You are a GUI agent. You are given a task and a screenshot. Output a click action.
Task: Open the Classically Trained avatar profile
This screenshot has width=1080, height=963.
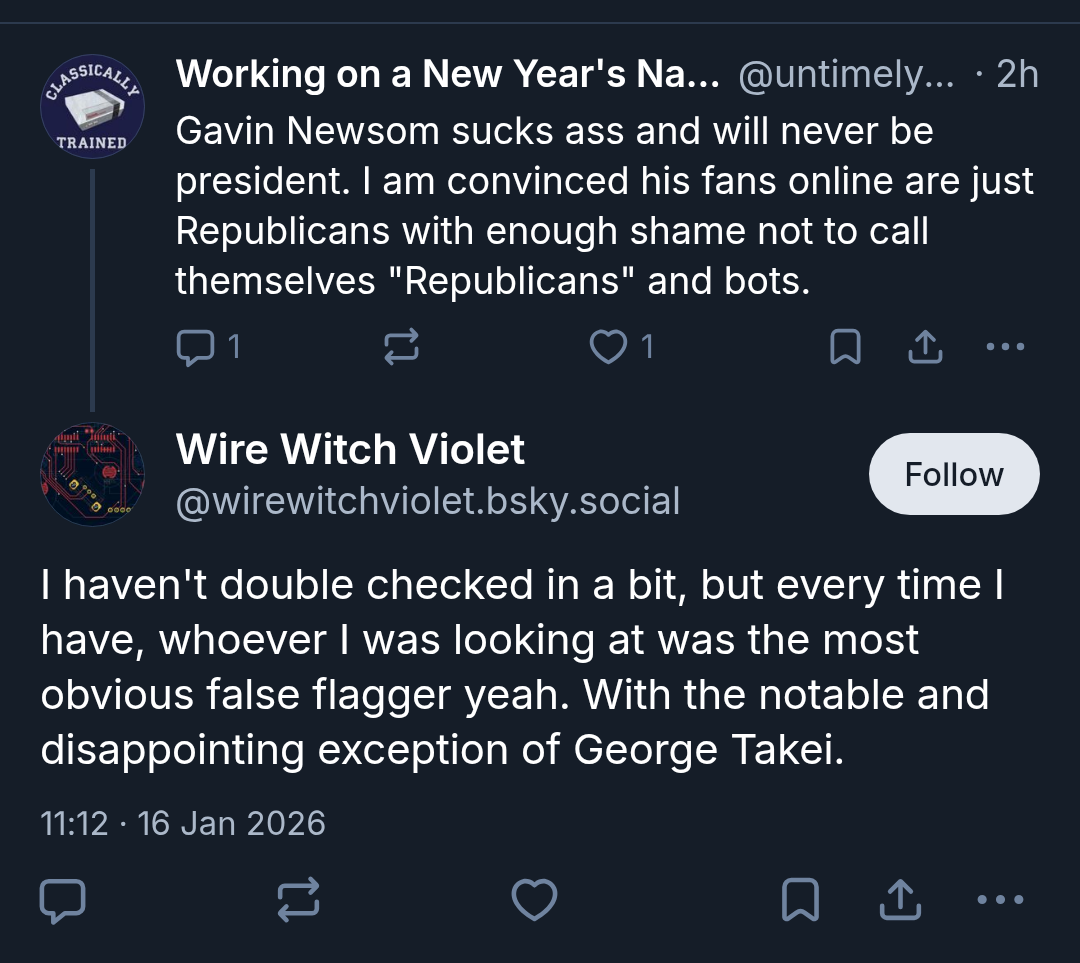(92, 106)
